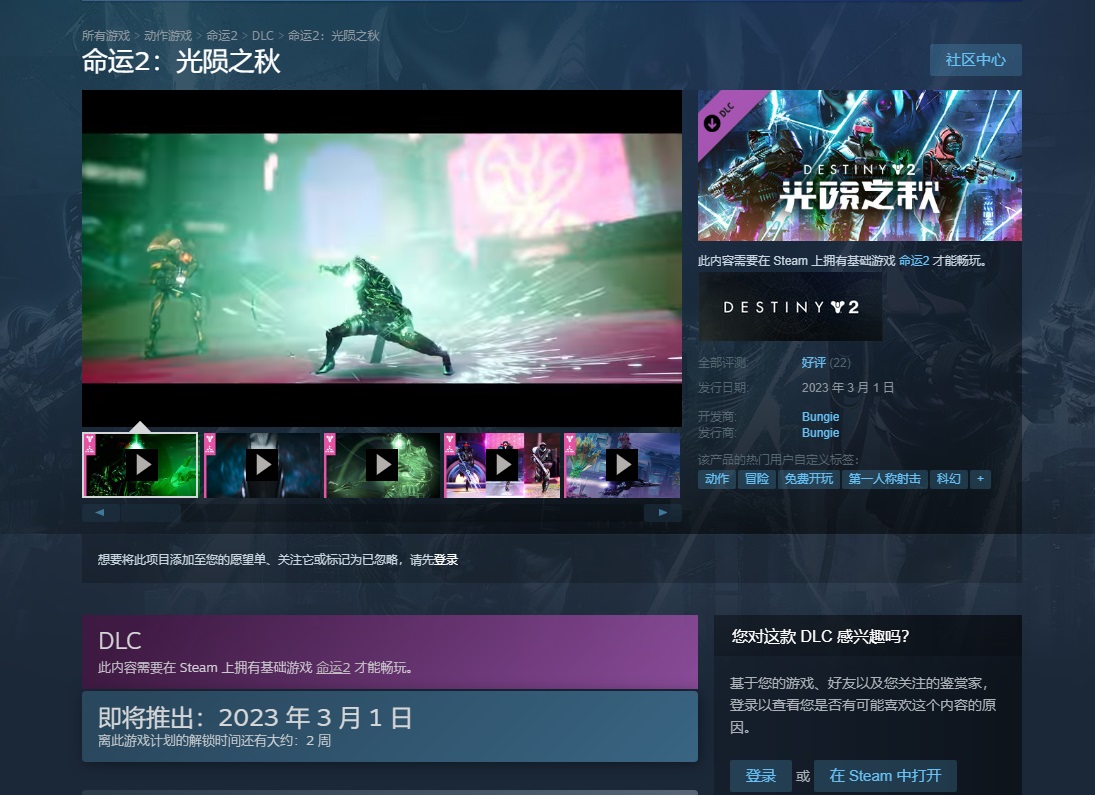Open publisher Bungie link
This screenshot has width=1095, height=795.
tap(821, 432)
